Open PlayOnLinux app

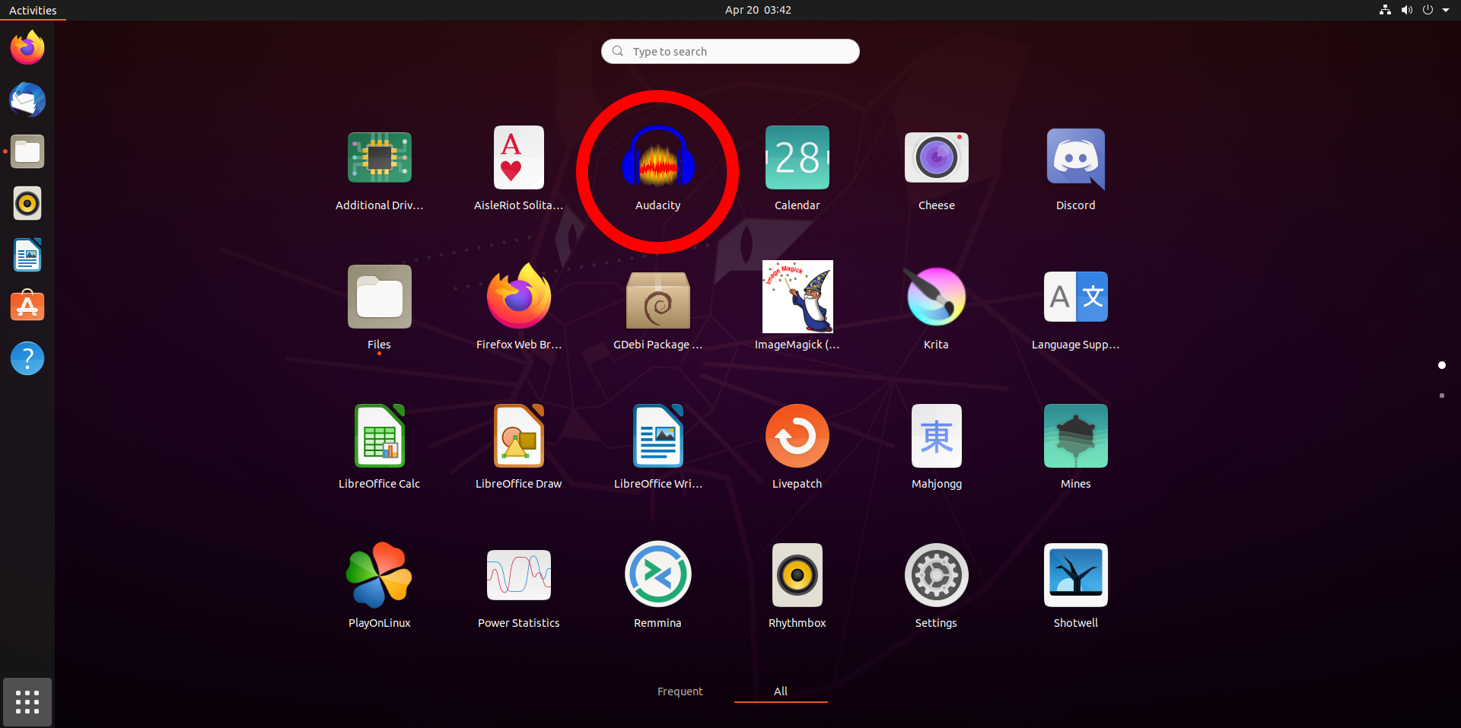pyautogui.click(x=379, y=576)
